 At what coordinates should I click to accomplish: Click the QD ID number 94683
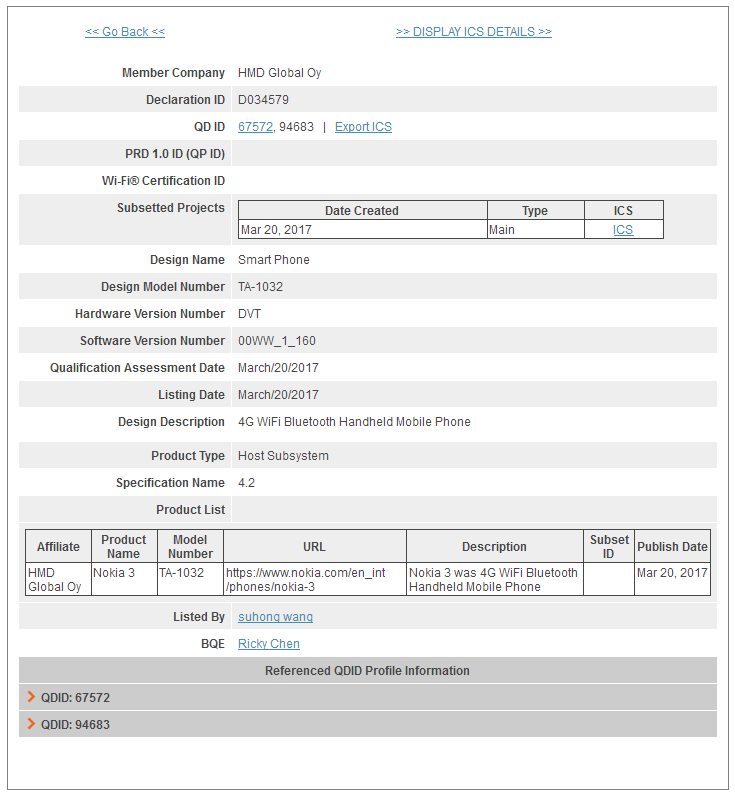coord(297,127)
